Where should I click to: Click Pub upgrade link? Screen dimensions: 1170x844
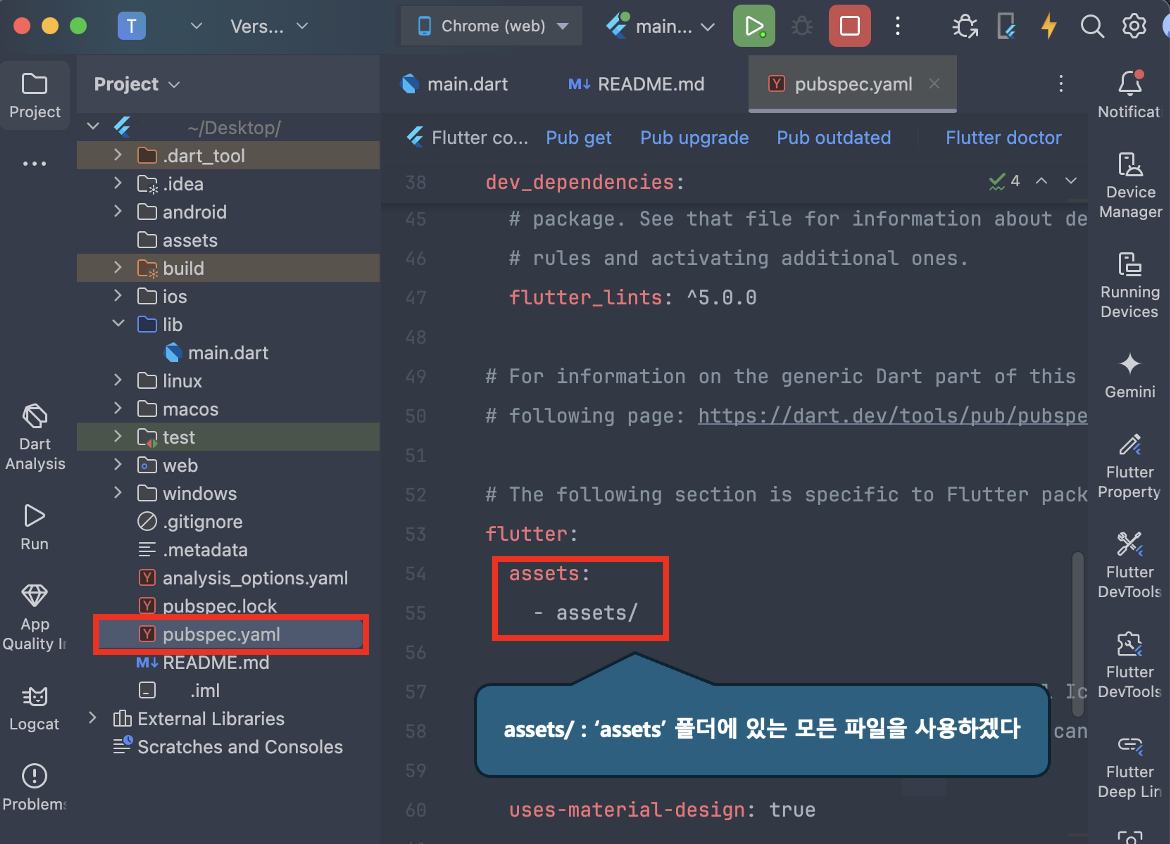tap(694, 138)
